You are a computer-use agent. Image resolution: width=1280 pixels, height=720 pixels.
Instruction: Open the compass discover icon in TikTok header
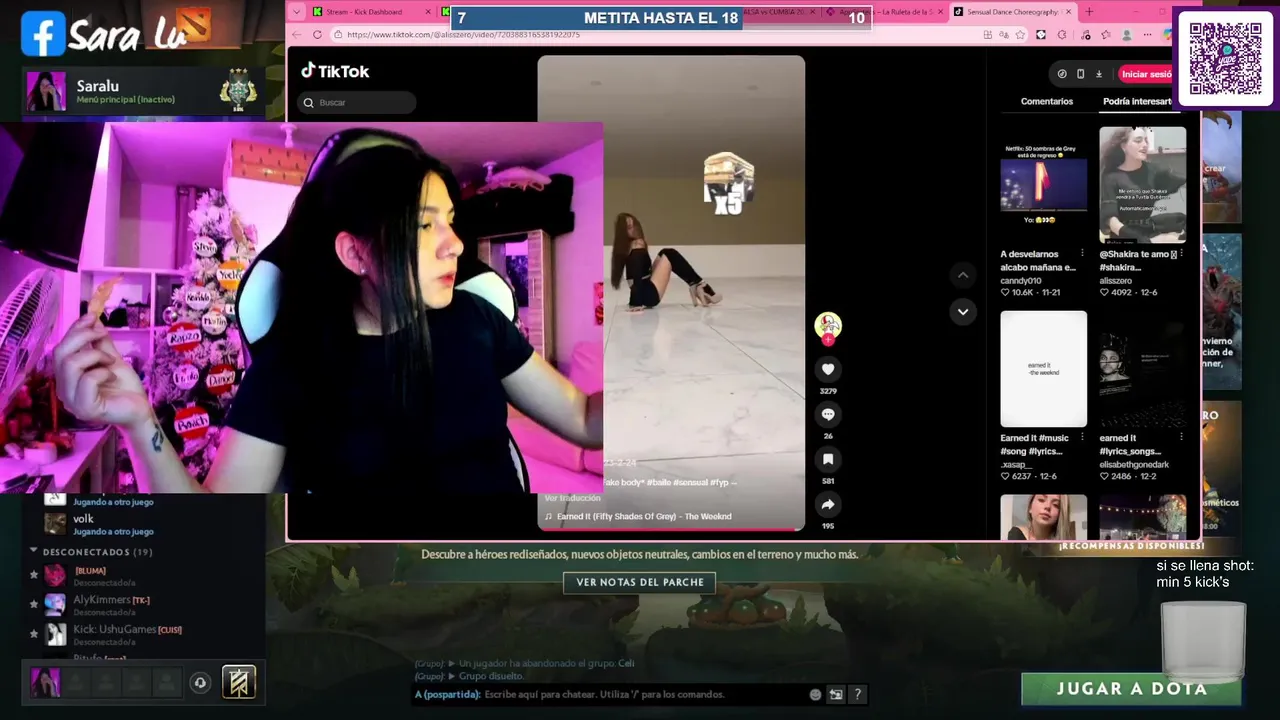1062,74
